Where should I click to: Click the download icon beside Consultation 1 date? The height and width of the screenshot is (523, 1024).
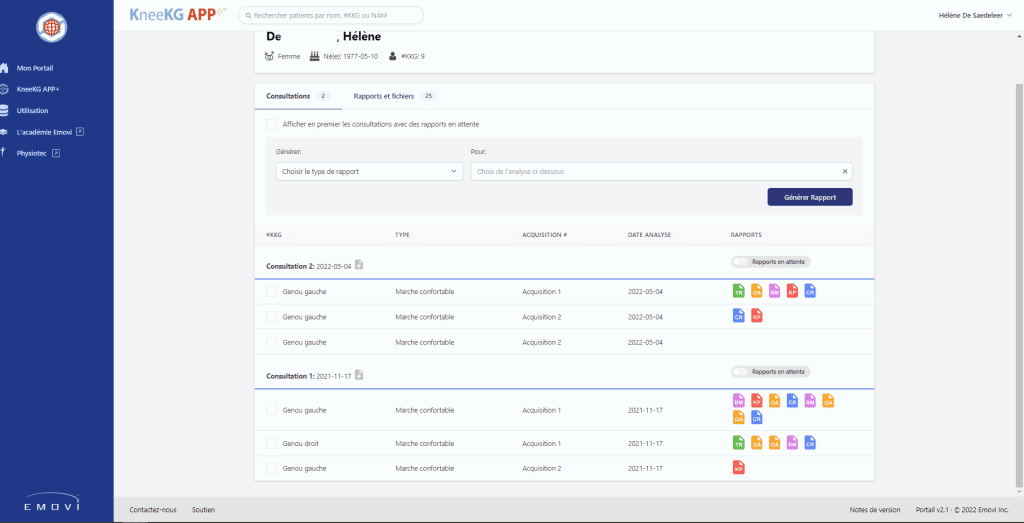pos(359,375)
